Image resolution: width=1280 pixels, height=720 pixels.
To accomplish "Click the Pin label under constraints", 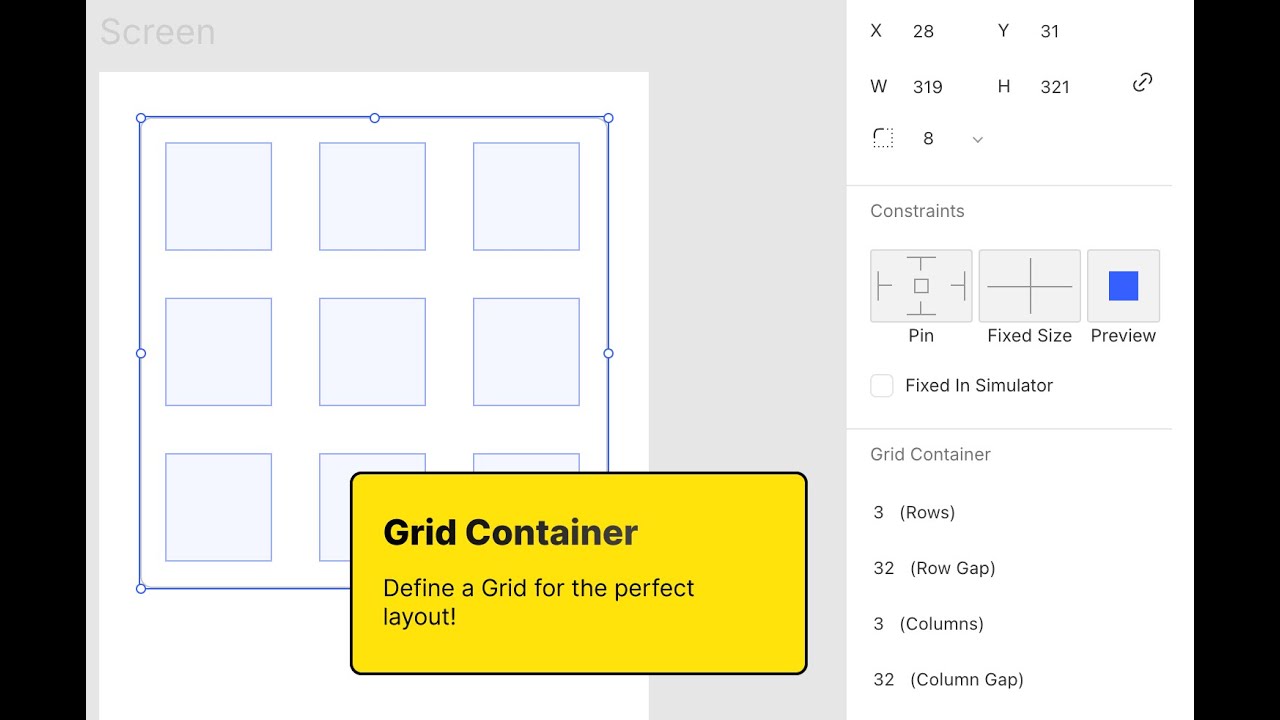I will (x=920, y=335).
